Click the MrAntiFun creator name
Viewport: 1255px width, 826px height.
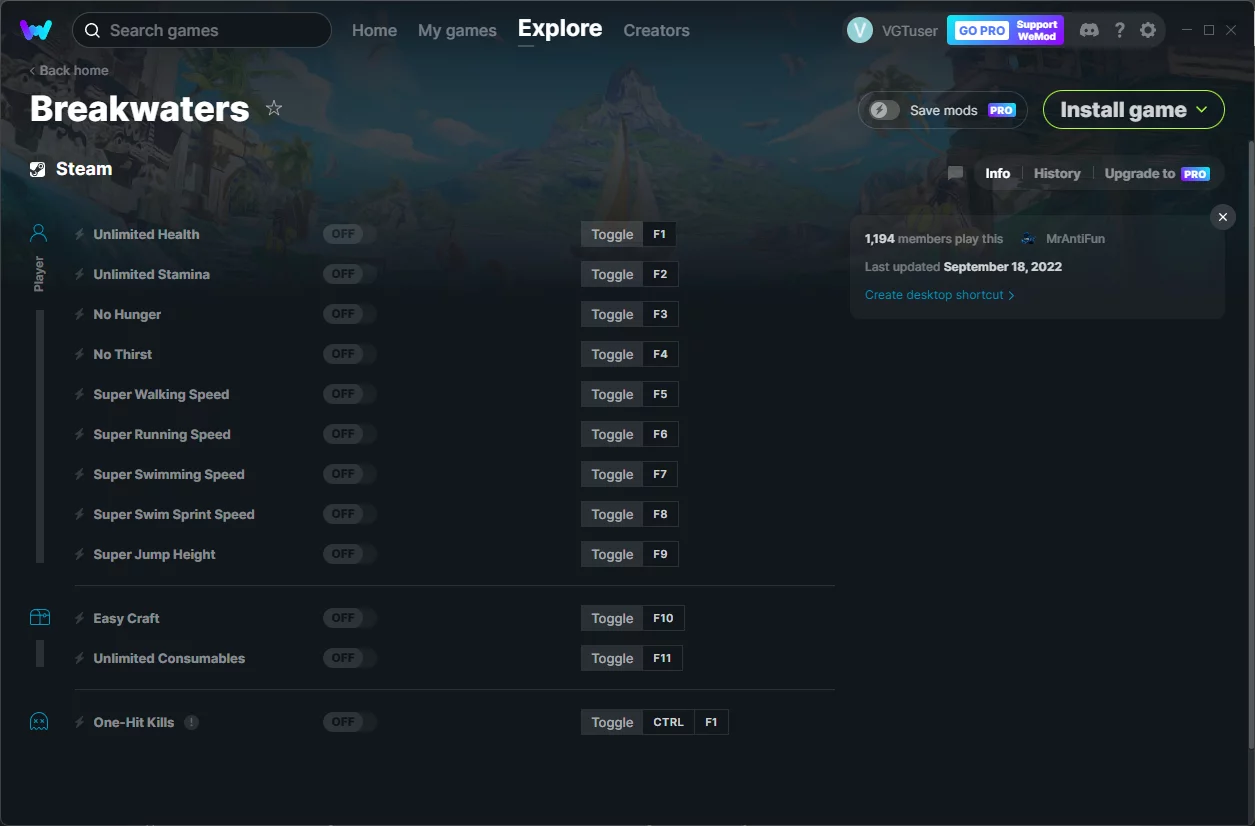[x=1075, y=239]
